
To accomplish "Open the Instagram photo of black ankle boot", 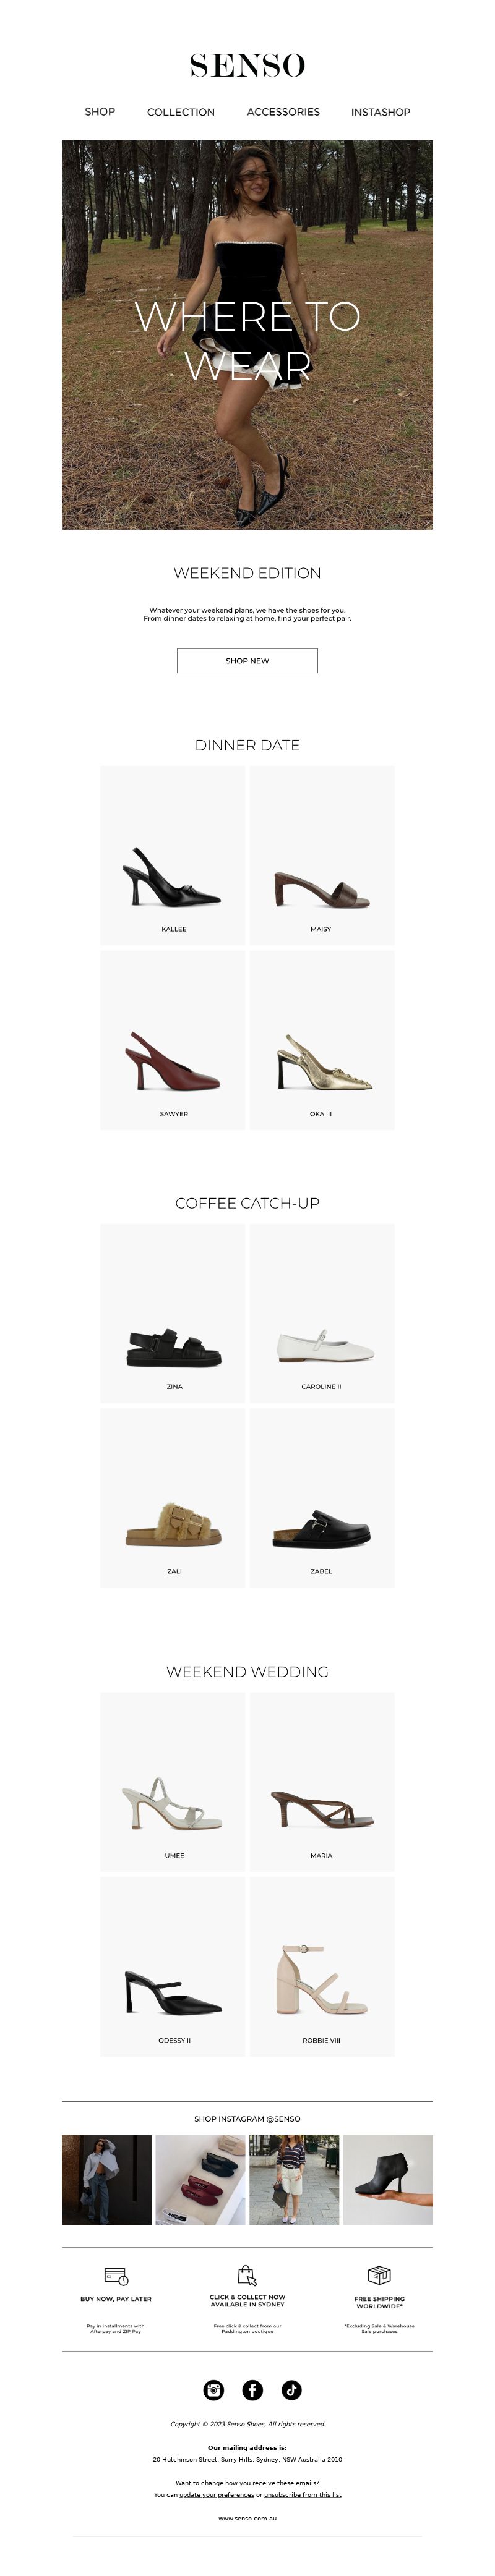I will (x=388, y=2180).
